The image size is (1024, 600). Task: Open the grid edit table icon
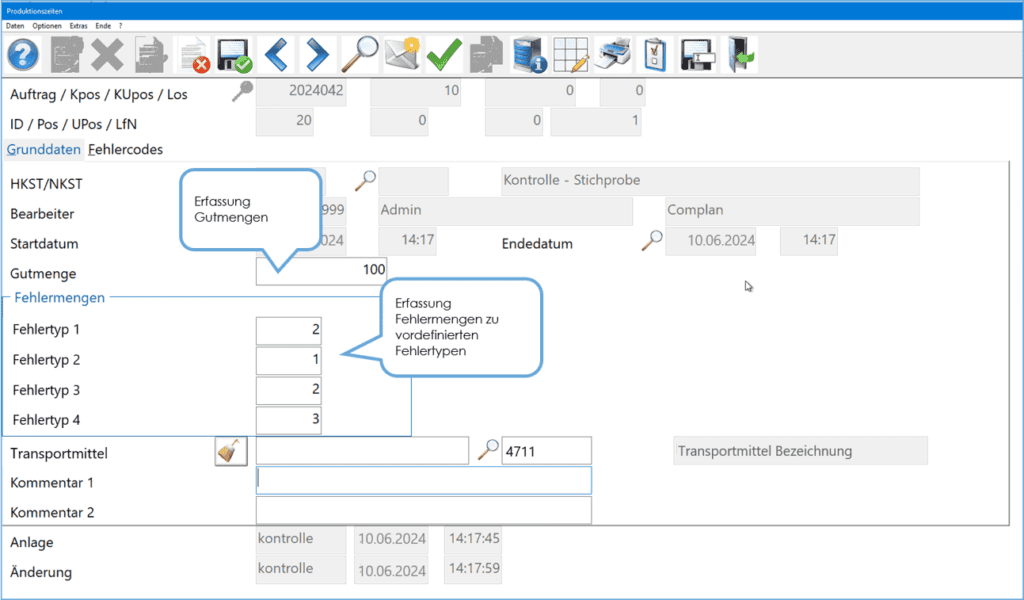coord(571,54)
